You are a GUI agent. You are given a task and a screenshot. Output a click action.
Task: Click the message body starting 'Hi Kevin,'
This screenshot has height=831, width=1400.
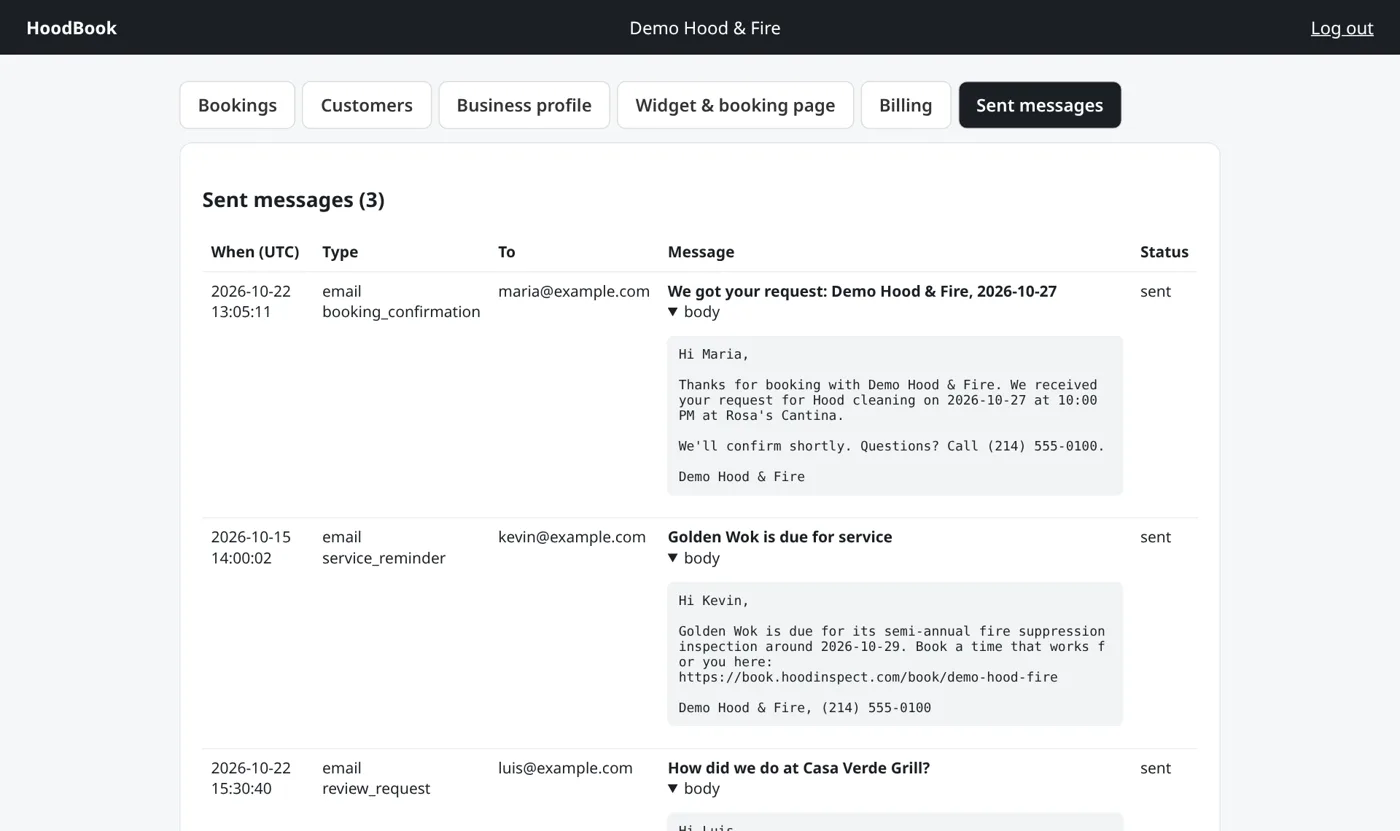pyautogui.click(x=895, y=654)
